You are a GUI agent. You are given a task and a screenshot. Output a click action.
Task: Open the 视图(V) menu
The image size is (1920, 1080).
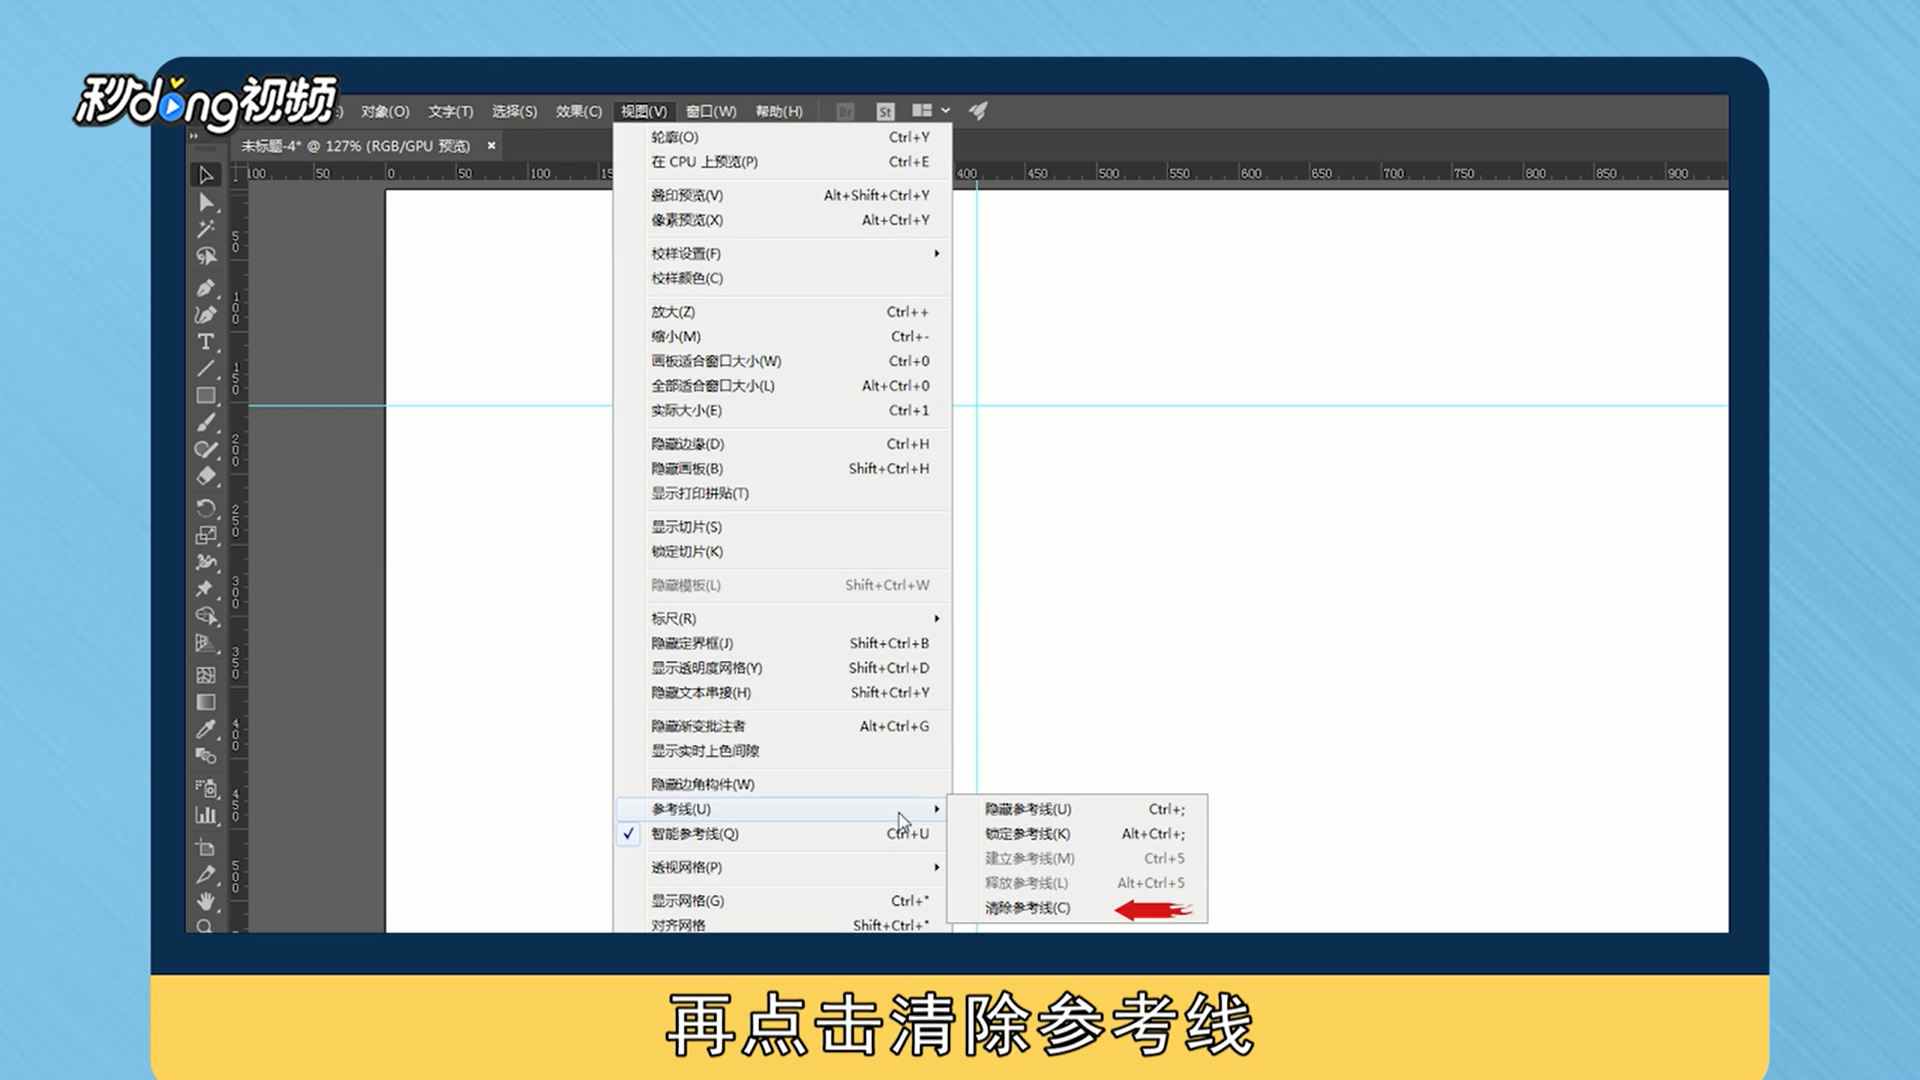(643, 111)
